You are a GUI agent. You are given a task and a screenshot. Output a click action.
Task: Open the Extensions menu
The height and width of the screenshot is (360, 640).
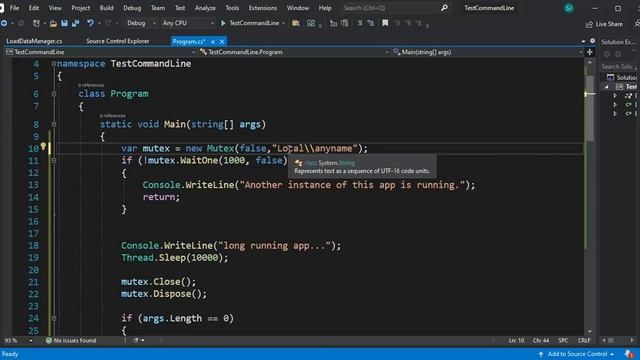pyautogui.click(x=262, y=8)
